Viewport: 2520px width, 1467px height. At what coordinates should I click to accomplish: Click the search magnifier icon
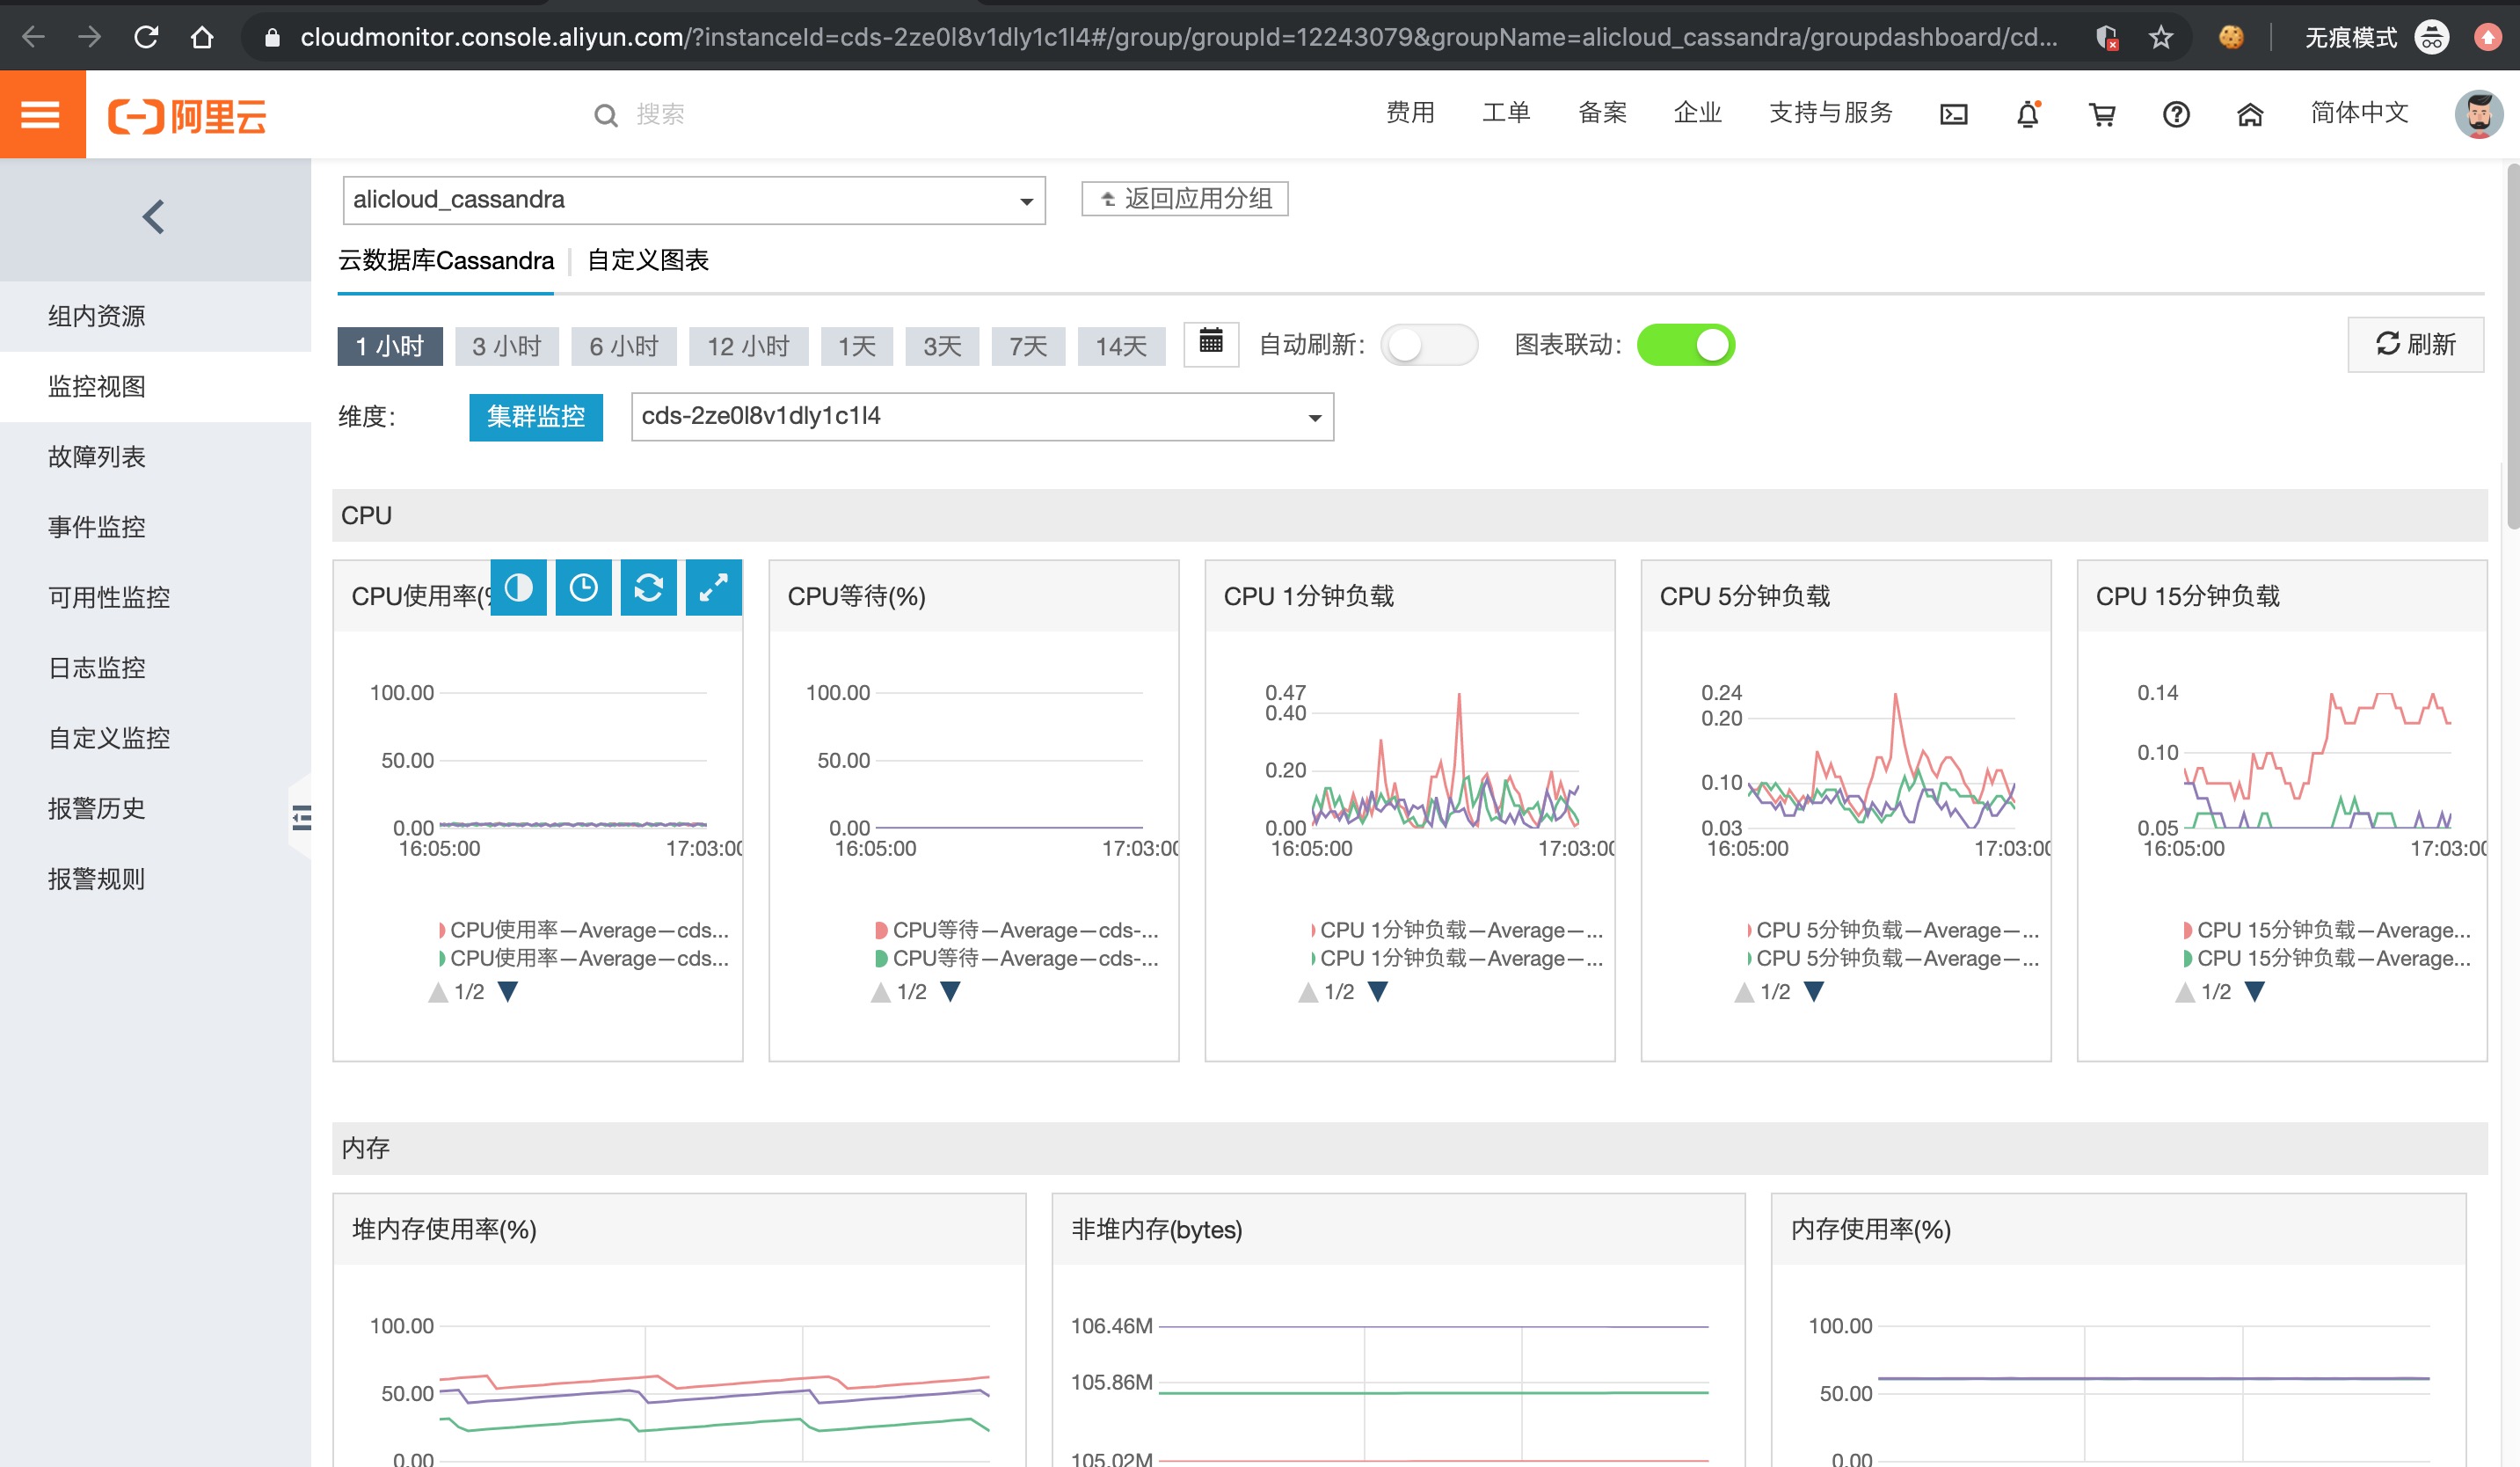605,115
